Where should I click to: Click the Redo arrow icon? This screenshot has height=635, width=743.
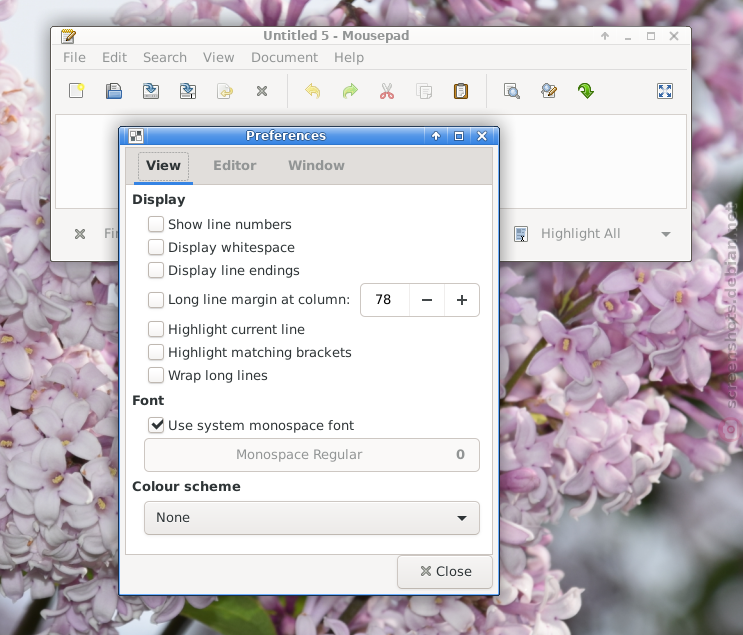(x=350, y=91)
